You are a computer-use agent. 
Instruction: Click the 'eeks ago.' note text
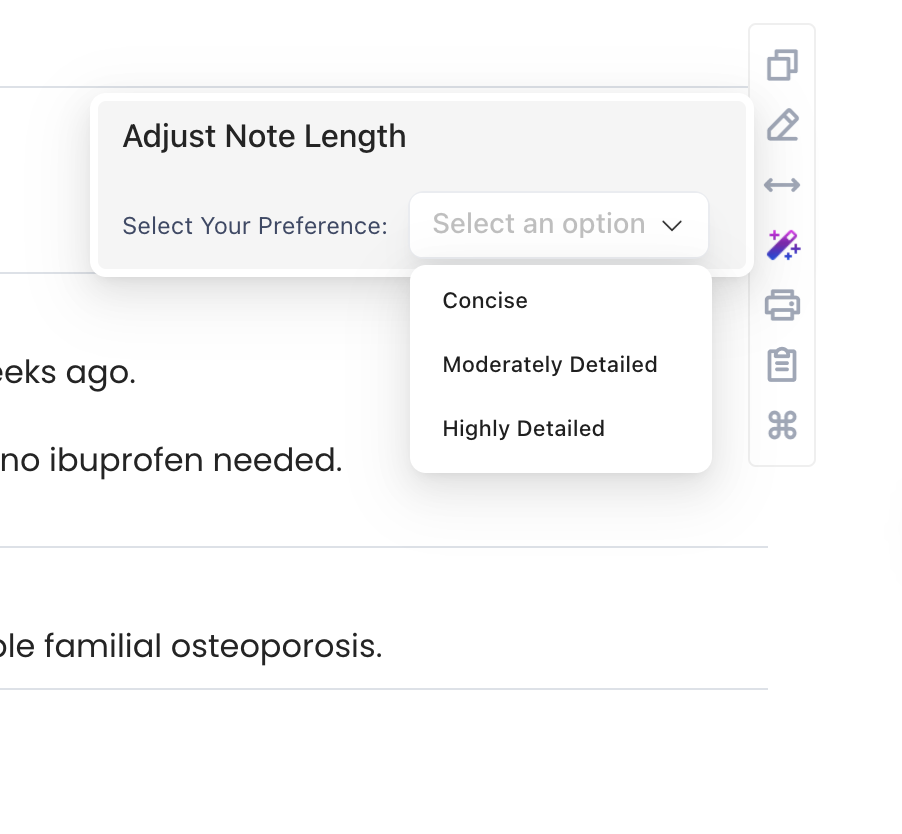(x=65, y=374)
